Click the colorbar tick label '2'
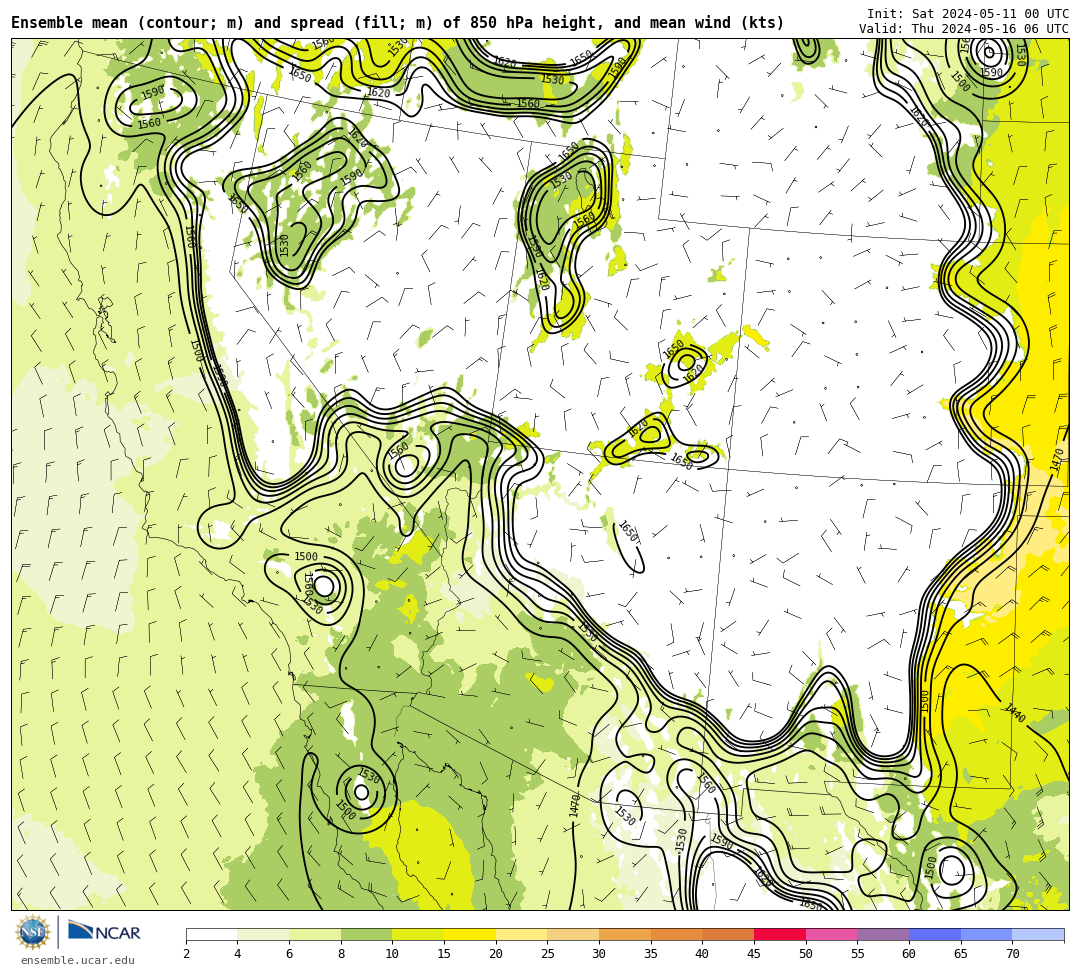The width and height of the screenshot is (1080, 973). click(x=186, y=954)
